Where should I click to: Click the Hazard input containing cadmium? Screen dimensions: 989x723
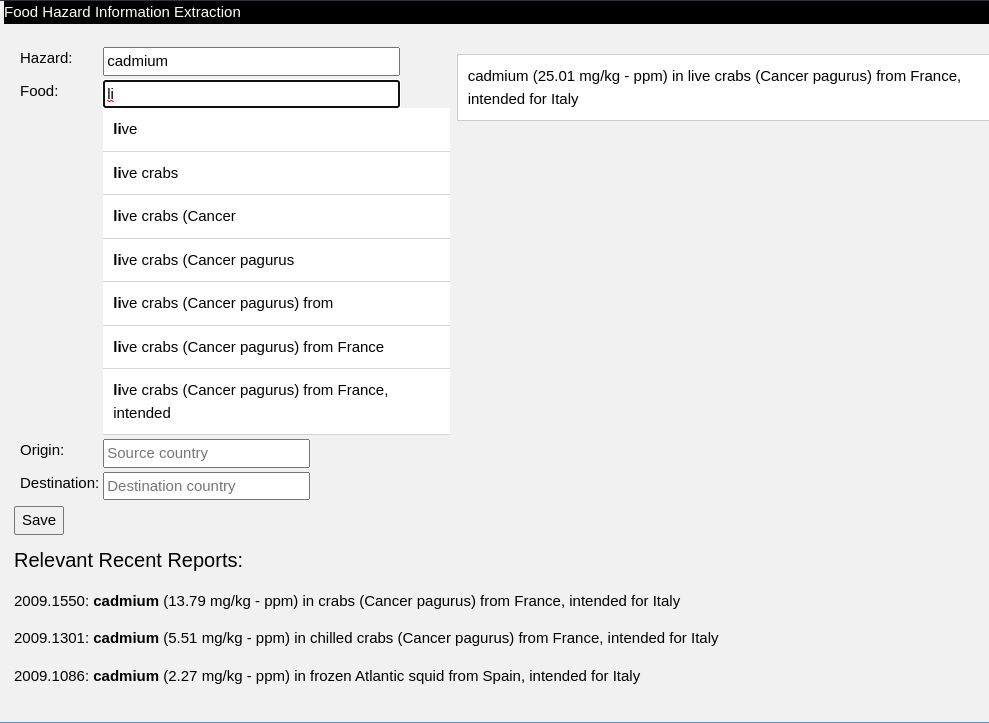point(251,61)
